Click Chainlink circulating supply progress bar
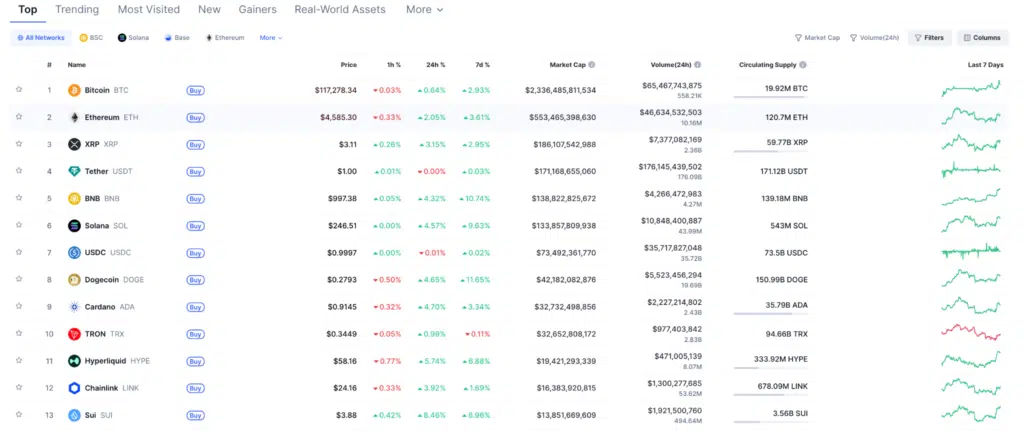Image resolution: width=1024 pixels, height=431 pixels. 771,395
